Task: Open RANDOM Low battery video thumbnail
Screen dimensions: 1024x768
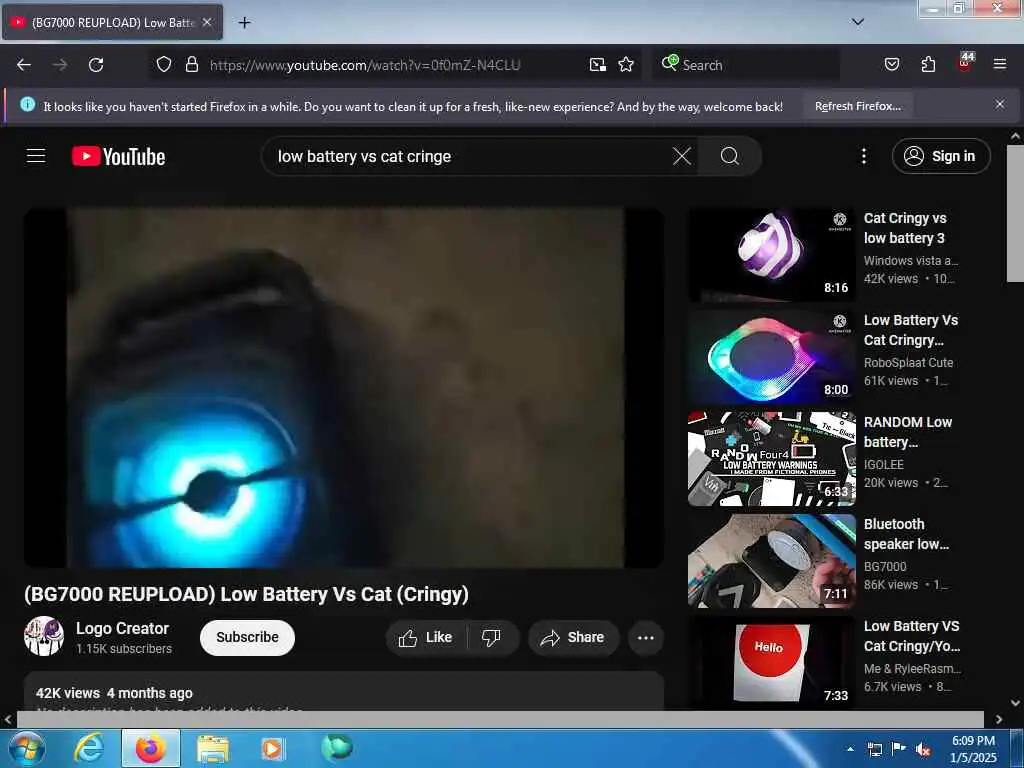Action: pyautogui.click(x=771, y=458)
